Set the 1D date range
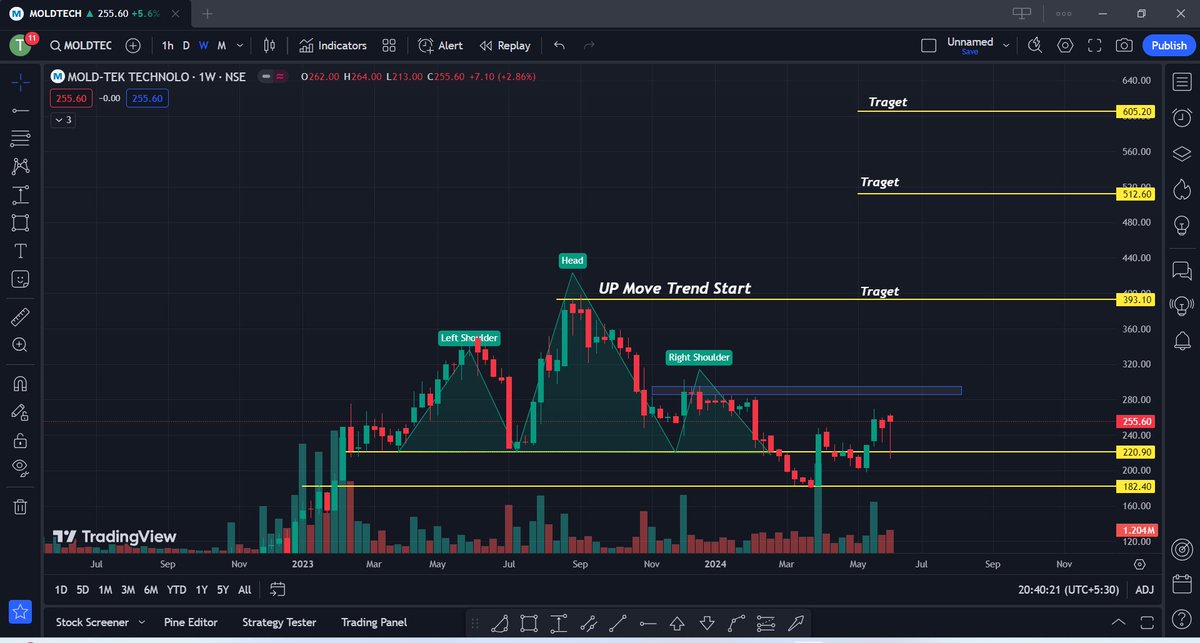This screenshot has height=643, width=1200. tap(61, 590)
